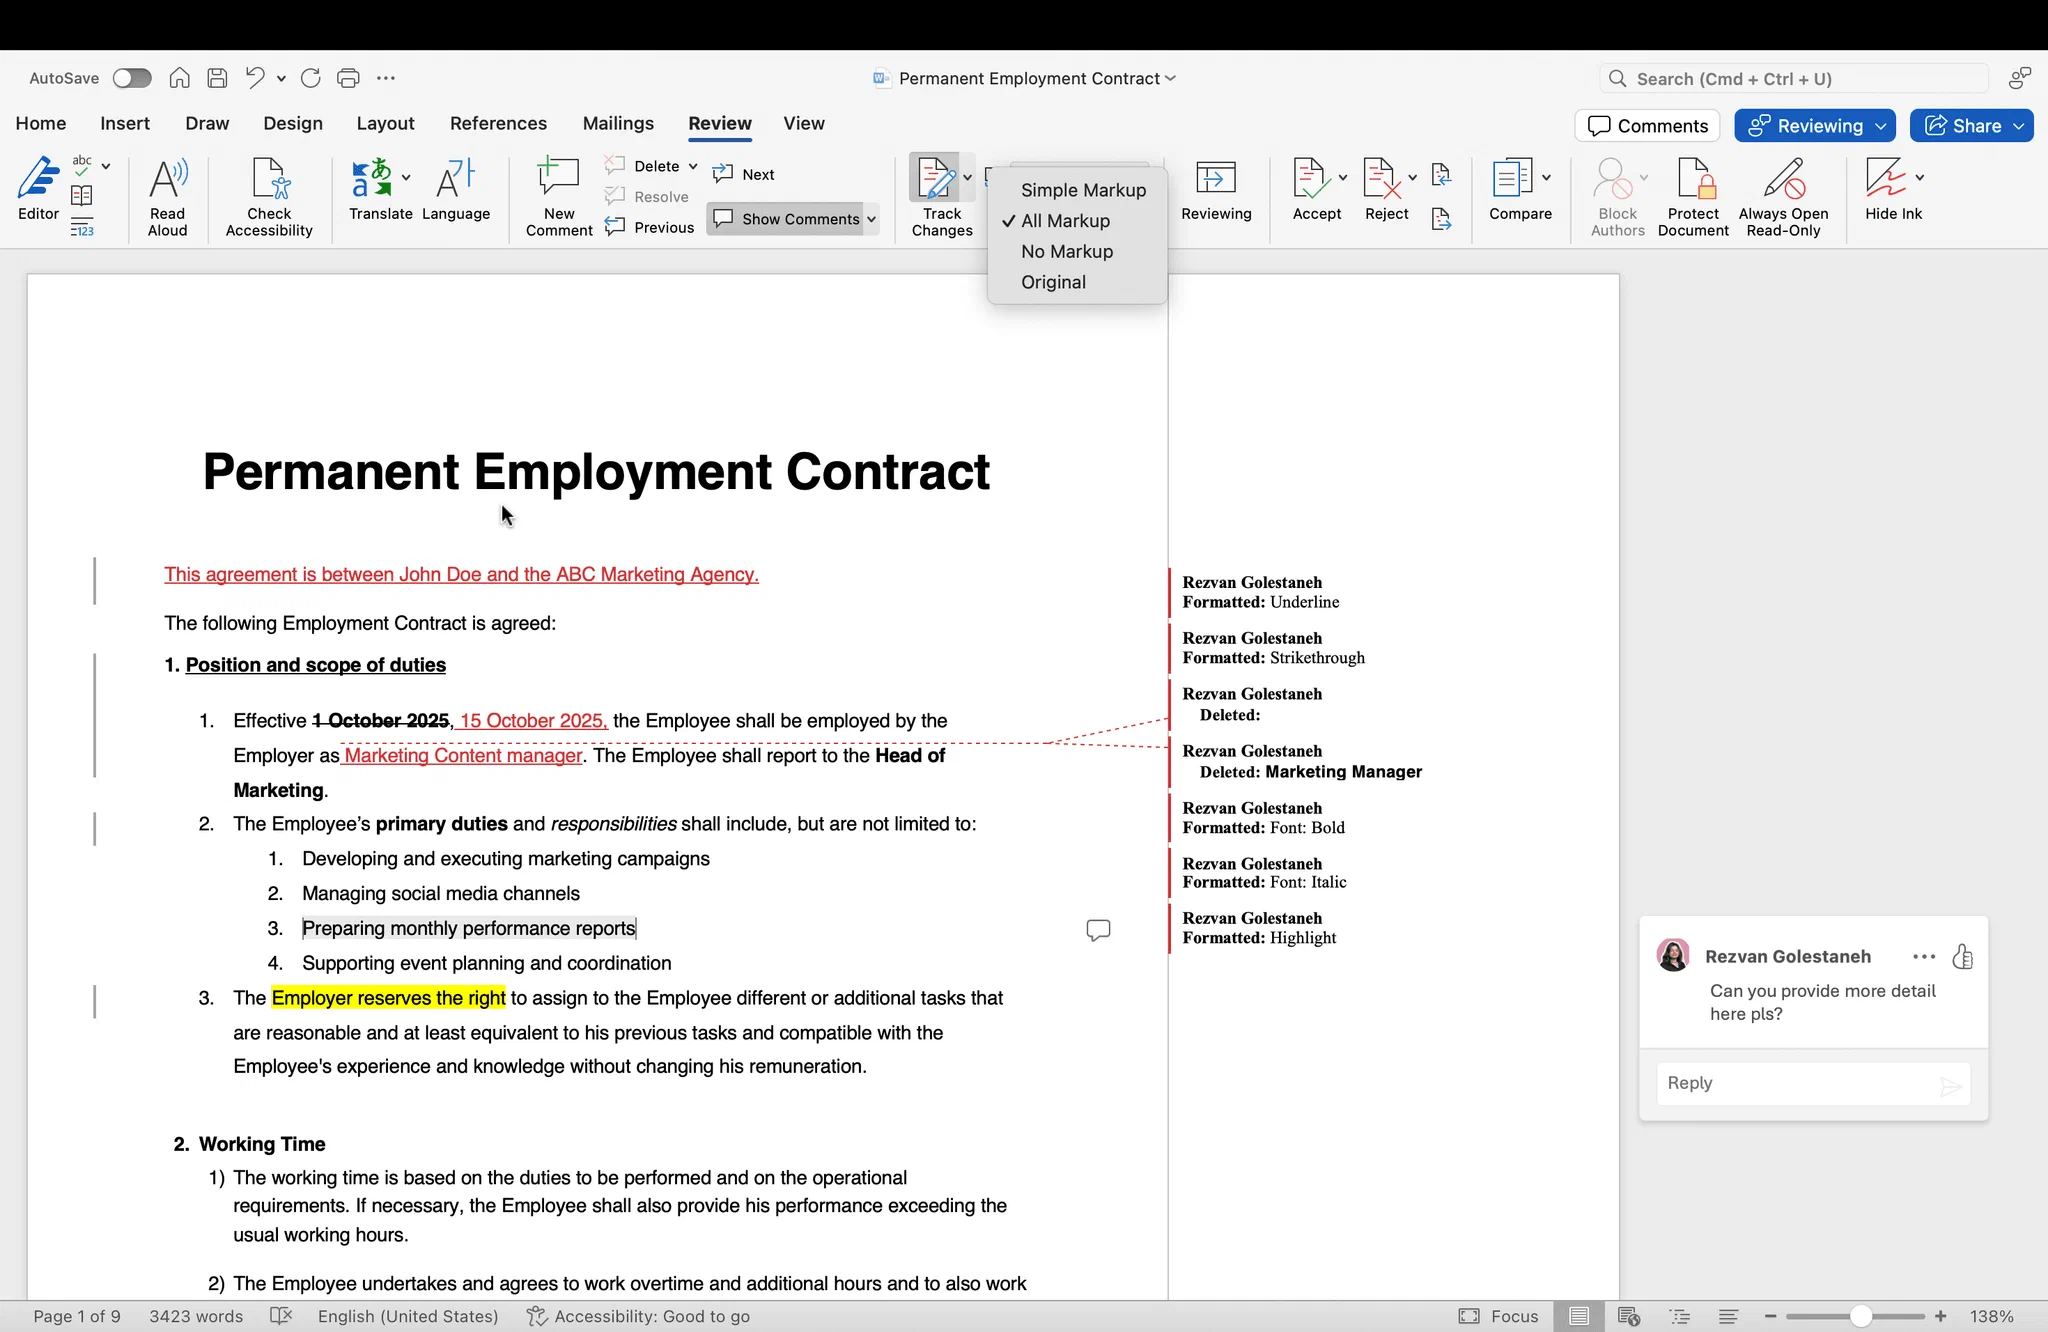Screen dimensions: 2048x1332
Task: Switch to the Home tab
Action: tap(41, 123)
